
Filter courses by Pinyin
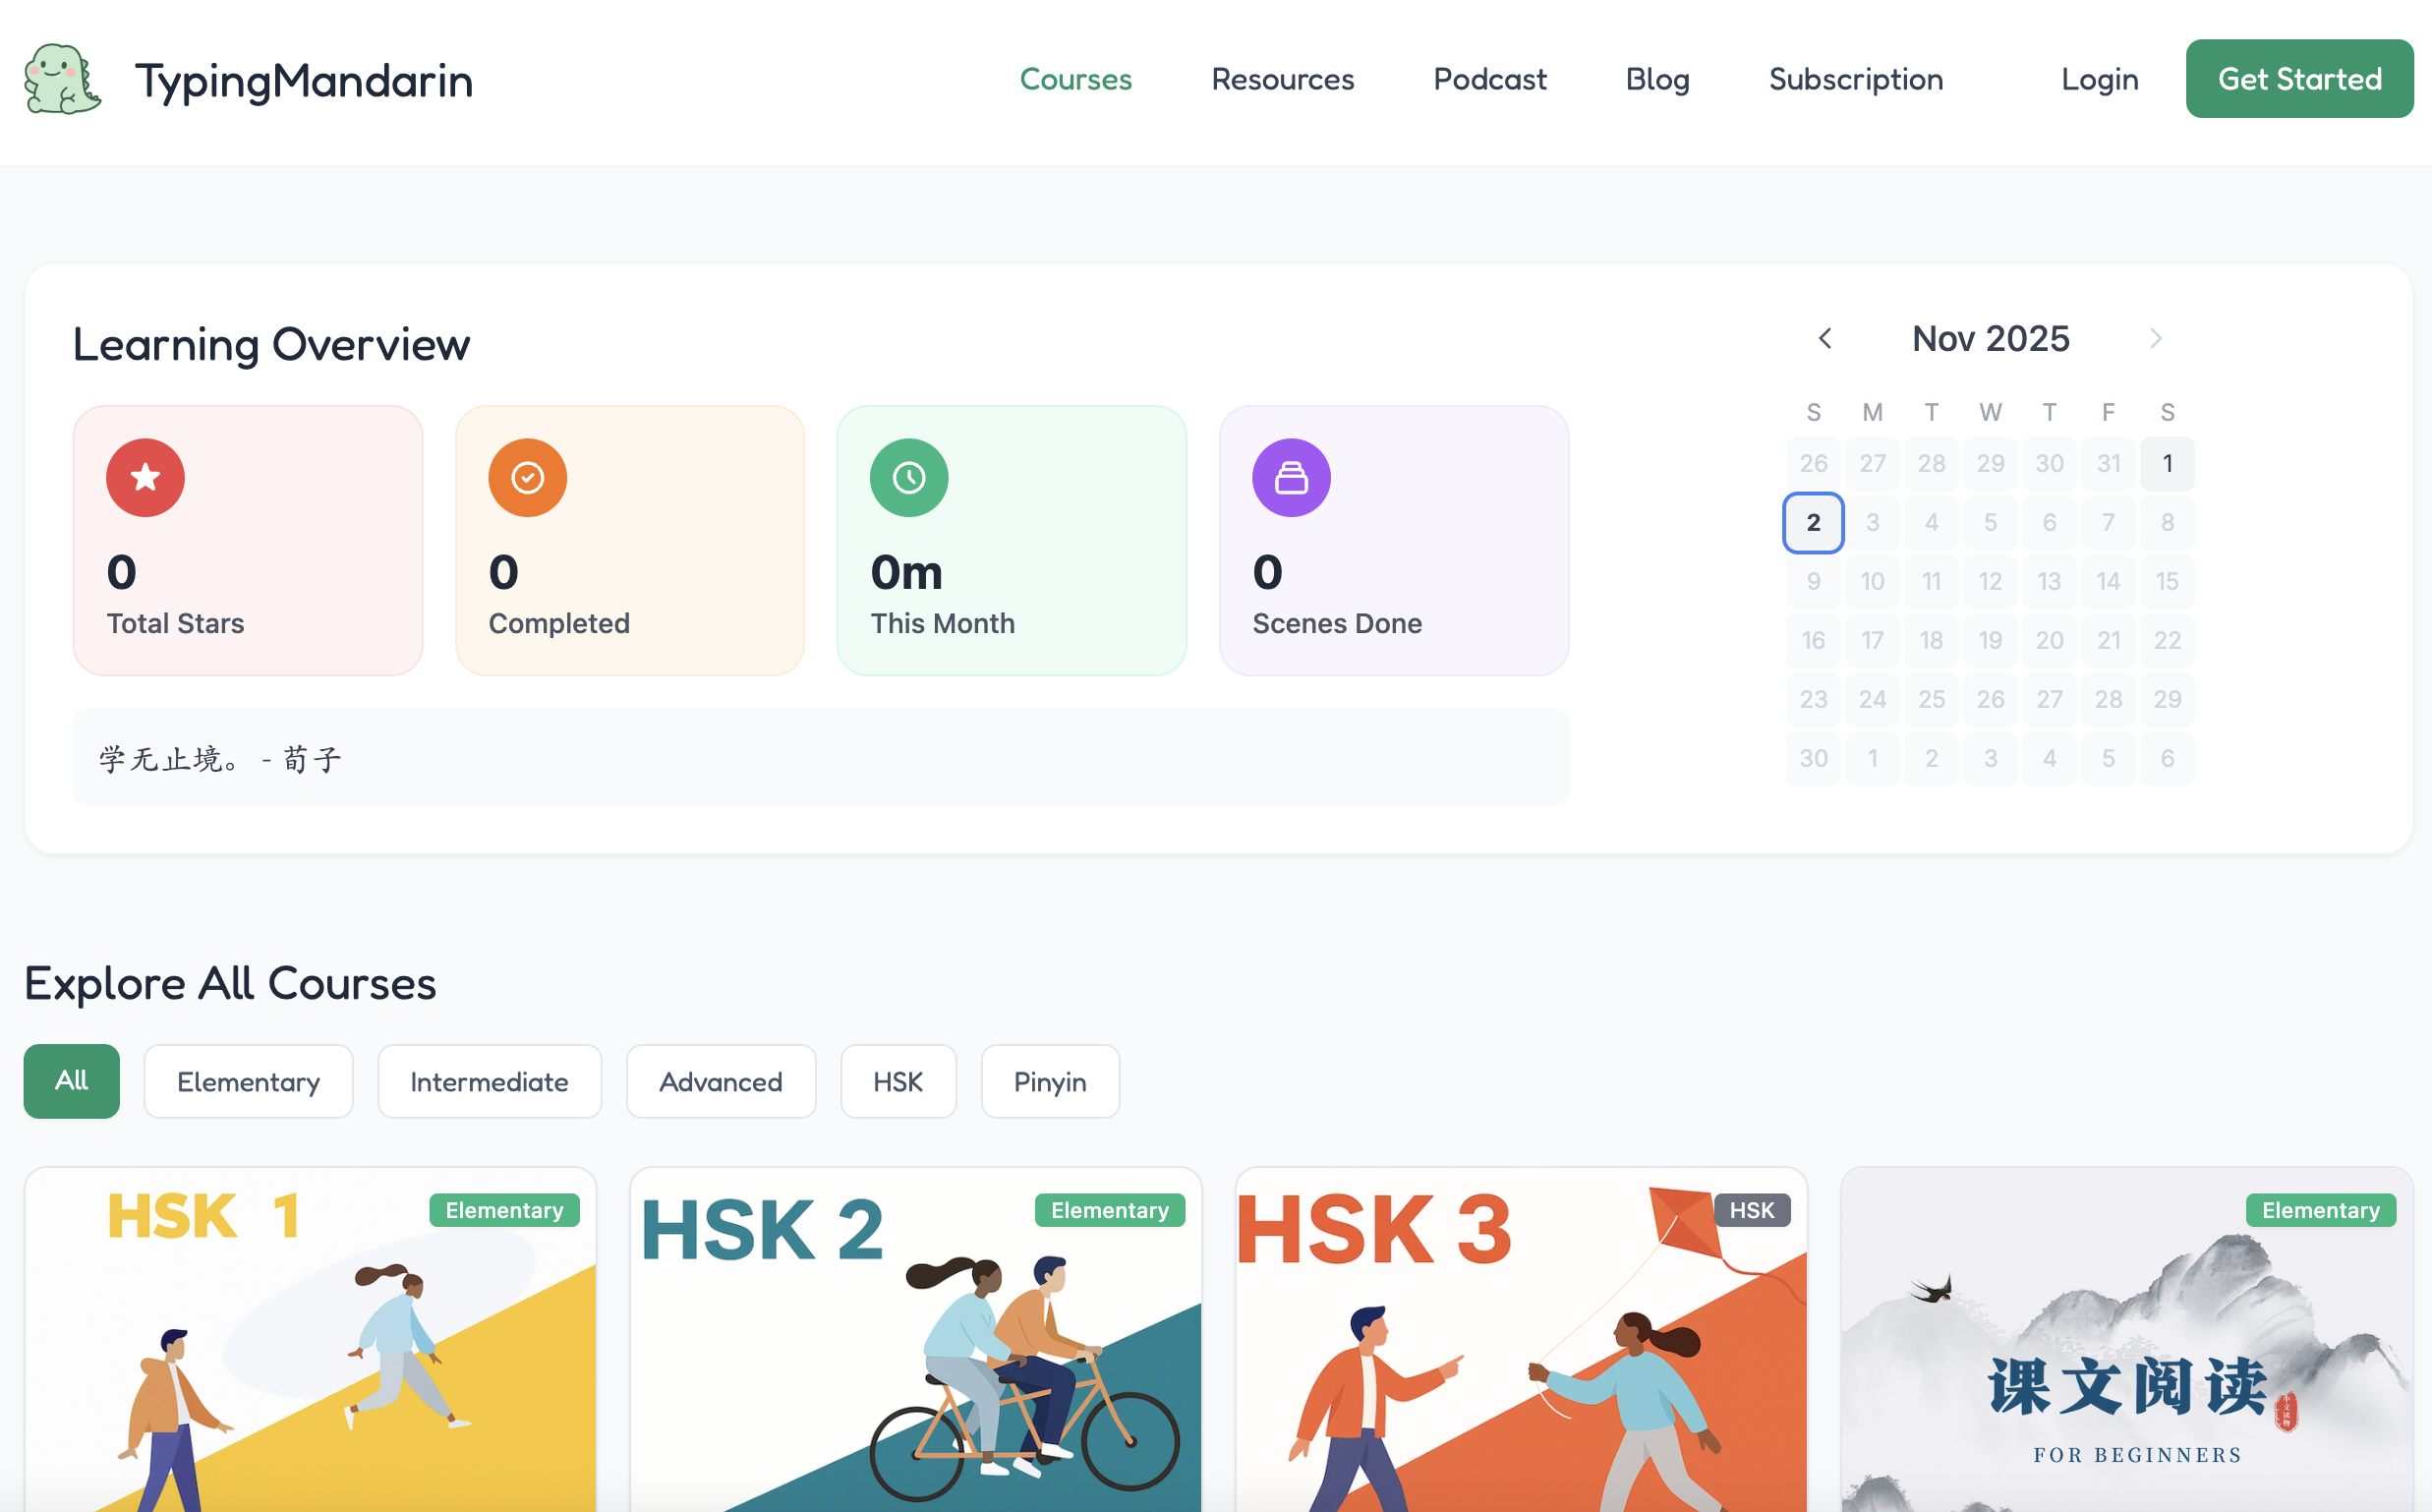(x=1049, y=1081)
